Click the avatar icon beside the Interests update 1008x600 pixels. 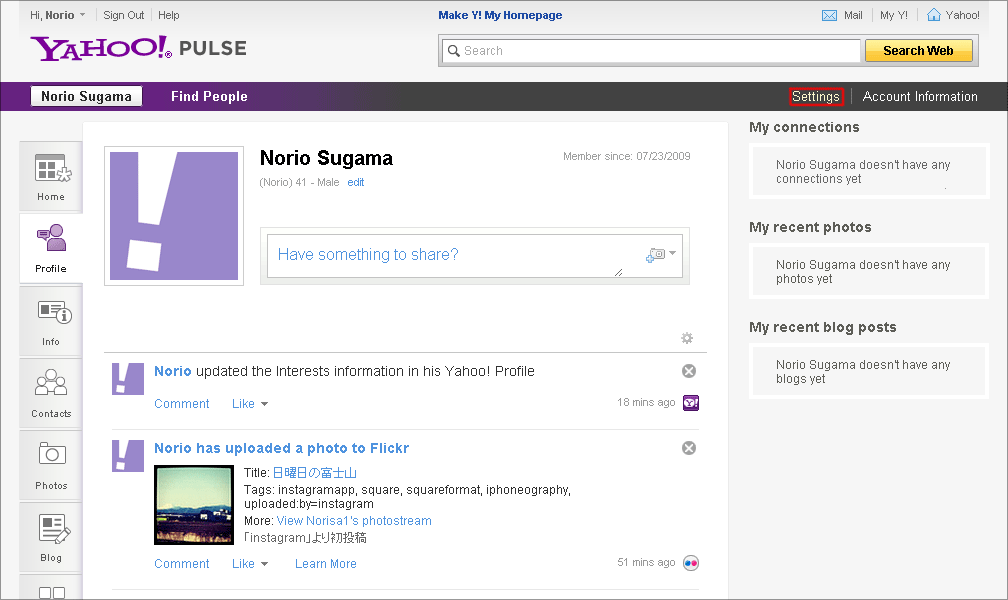128,379
